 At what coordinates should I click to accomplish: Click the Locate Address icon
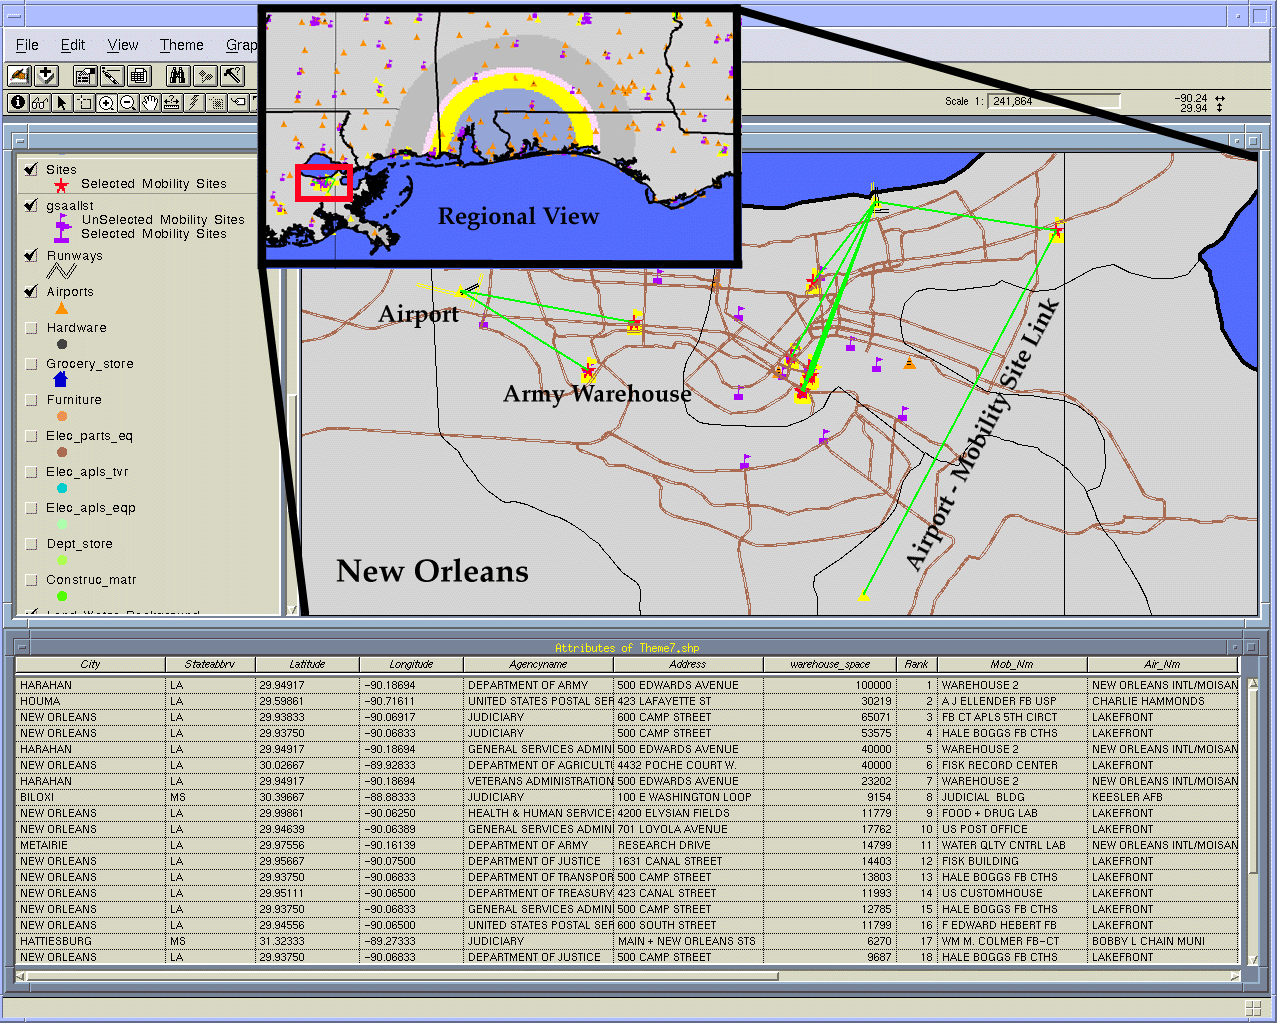click(x=205, y=75)
